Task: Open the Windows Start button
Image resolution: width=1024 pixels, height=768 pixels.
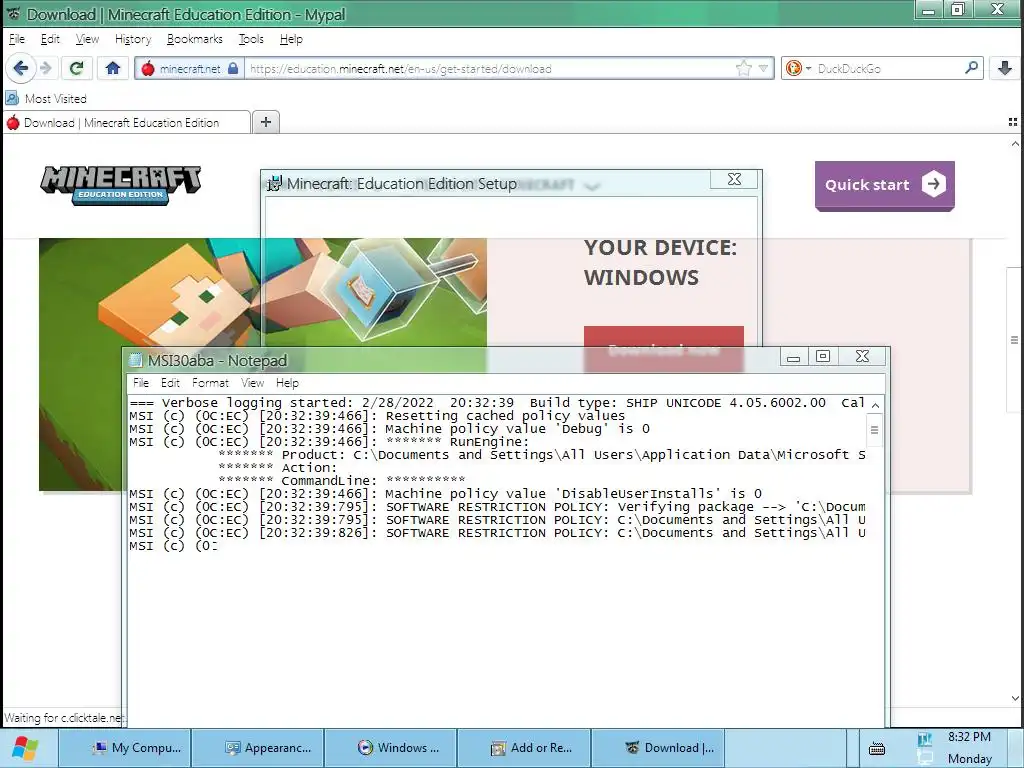Action: (26, 748)
